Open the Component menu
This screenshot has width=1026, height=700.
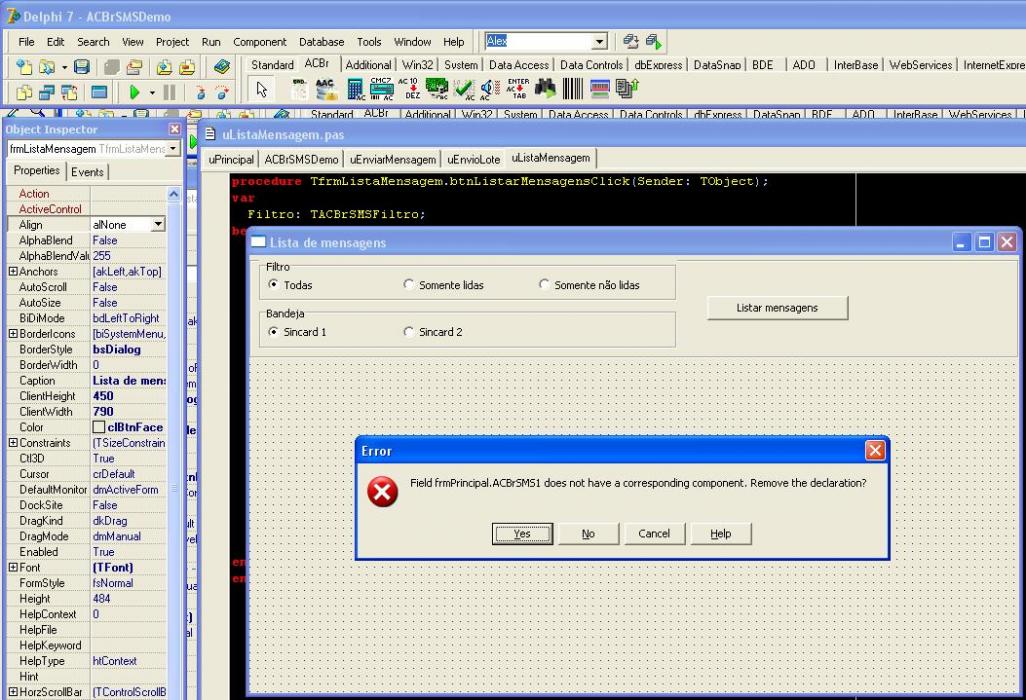coord(260,42)
